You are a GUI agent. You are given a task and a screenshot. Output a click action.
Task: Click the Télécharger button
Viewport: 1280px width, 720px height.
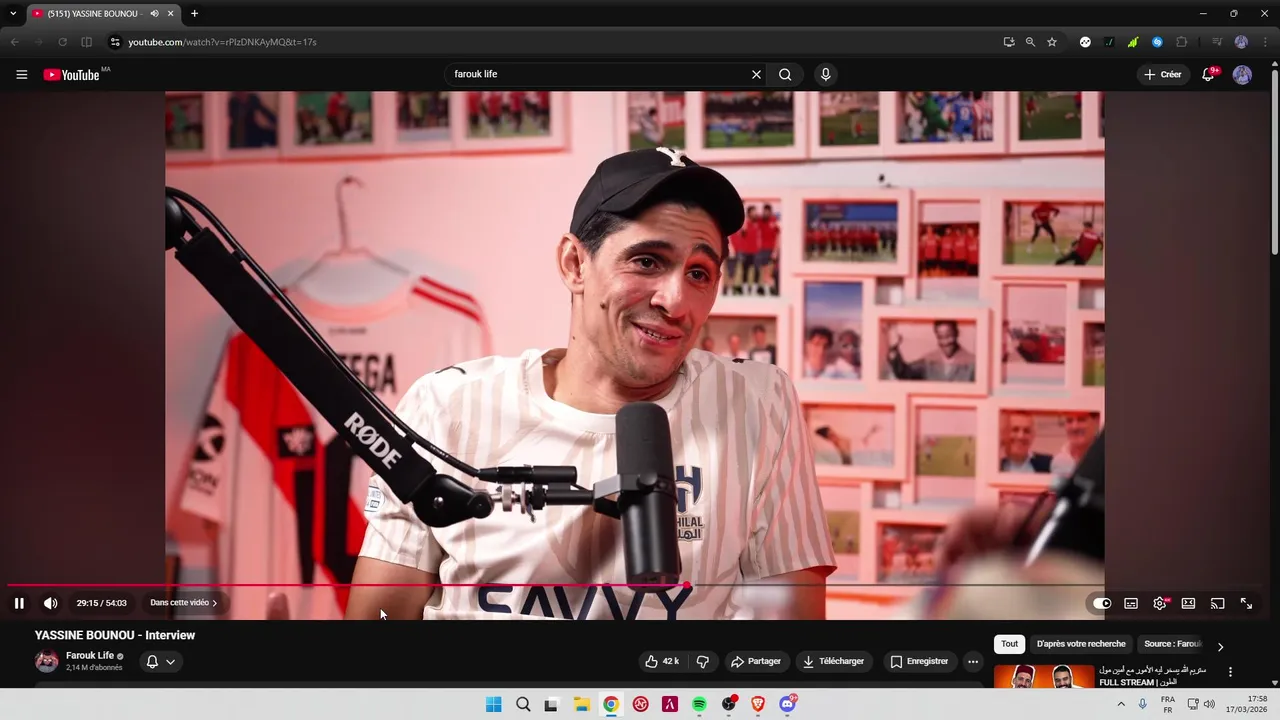point(834,661)
